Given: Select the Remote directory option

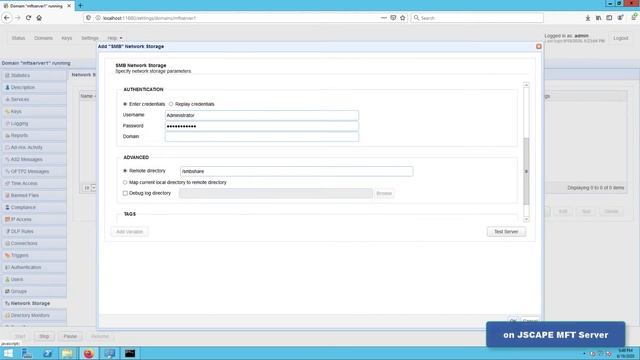Looking at the screenshot, I should [x=125, y=171].
